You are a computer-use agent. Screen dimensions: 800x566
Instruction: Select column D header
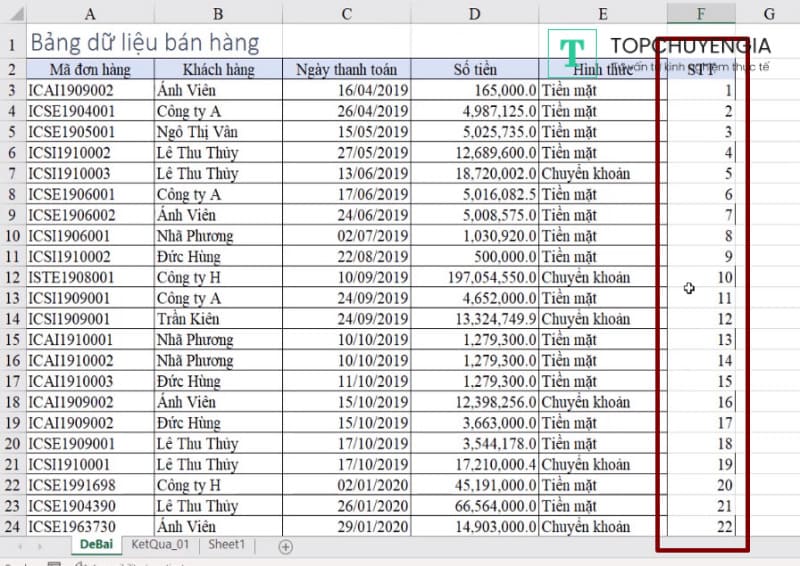tap(474, 13)
